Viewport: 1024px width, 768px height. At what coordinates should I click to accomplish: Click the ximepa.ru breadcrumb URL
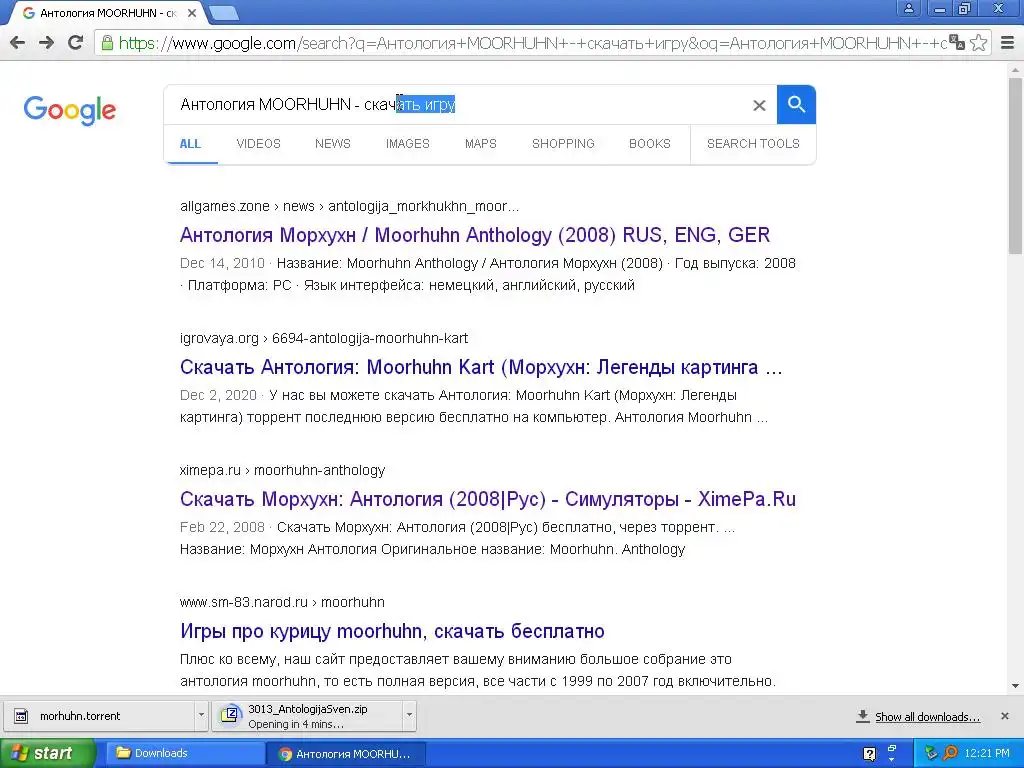pyautogui.click(x=282, y=470)
